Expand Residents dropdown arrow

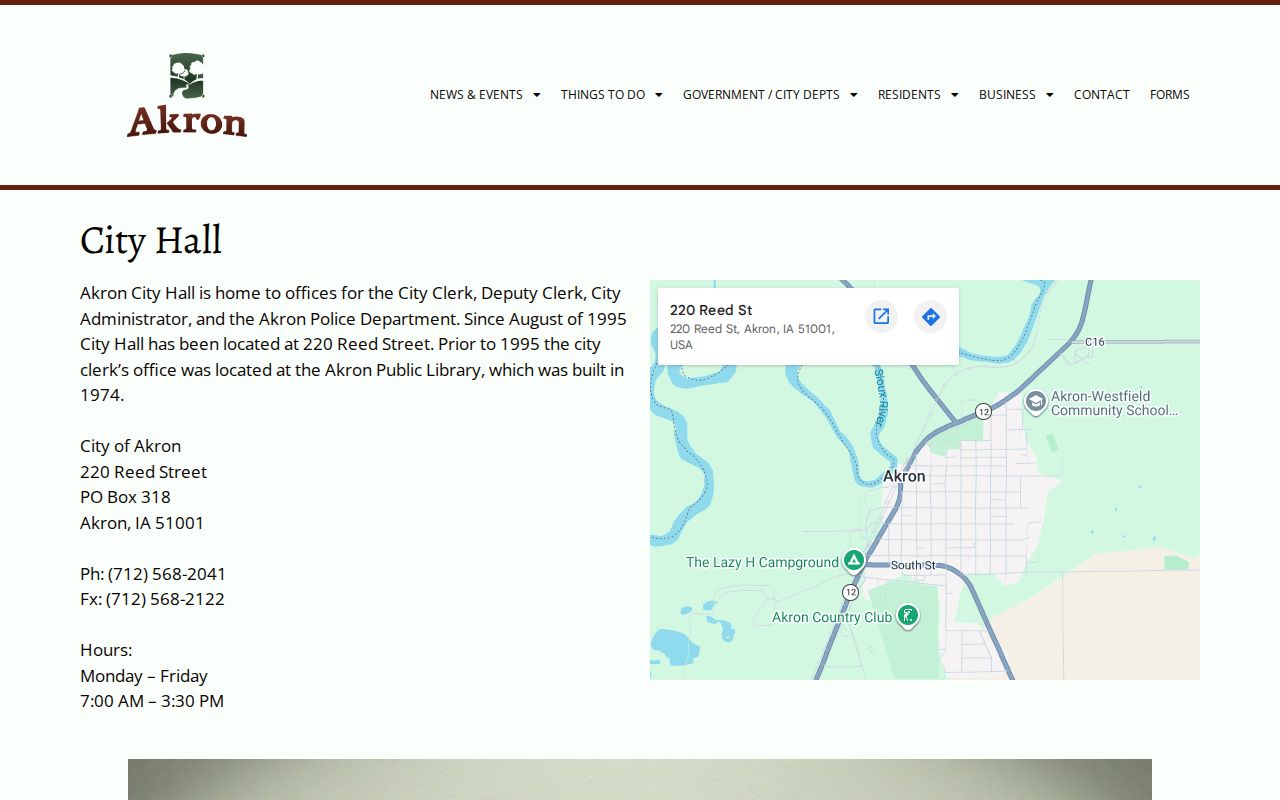click(954, 95)
